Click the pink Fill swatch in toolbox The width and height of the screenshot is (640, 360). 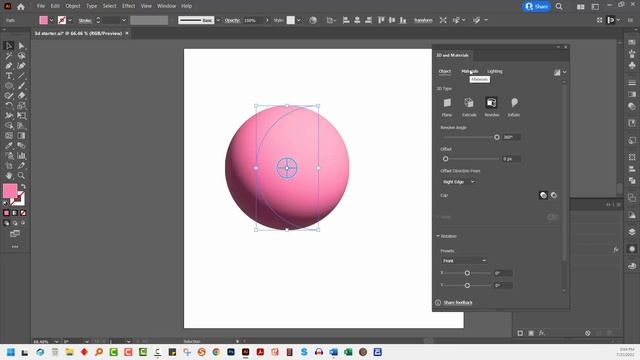pyautogui.click(x=10, y=191)
